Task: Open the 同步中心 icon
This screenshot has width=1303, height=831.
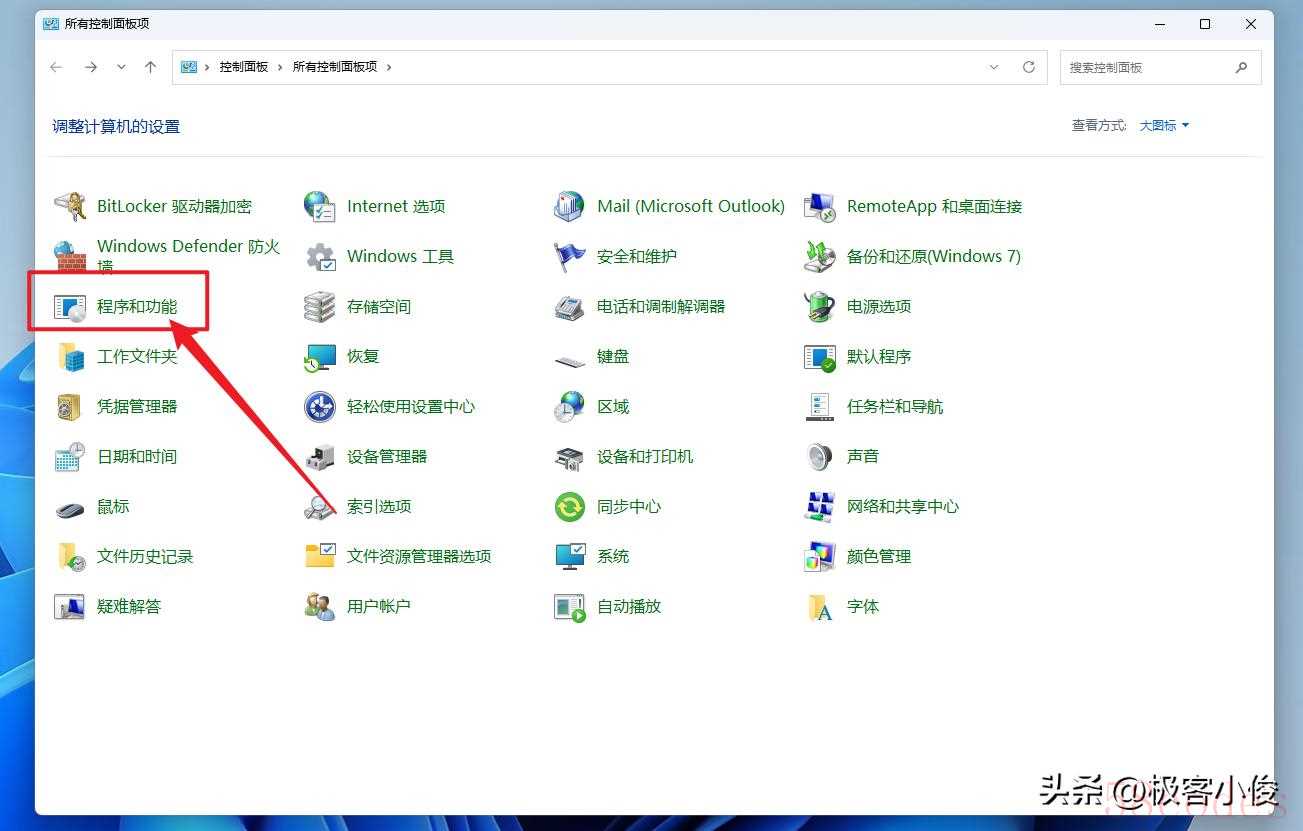Action: pyautogui.click(x=570, y=507)
